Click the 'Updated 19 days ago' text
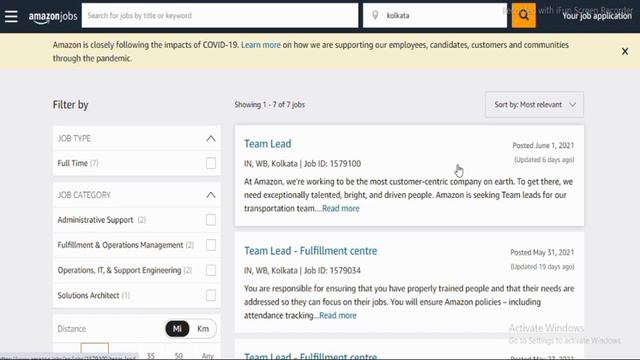The width and height of the screenshot is (640, 360). click(x=542, y=267)
